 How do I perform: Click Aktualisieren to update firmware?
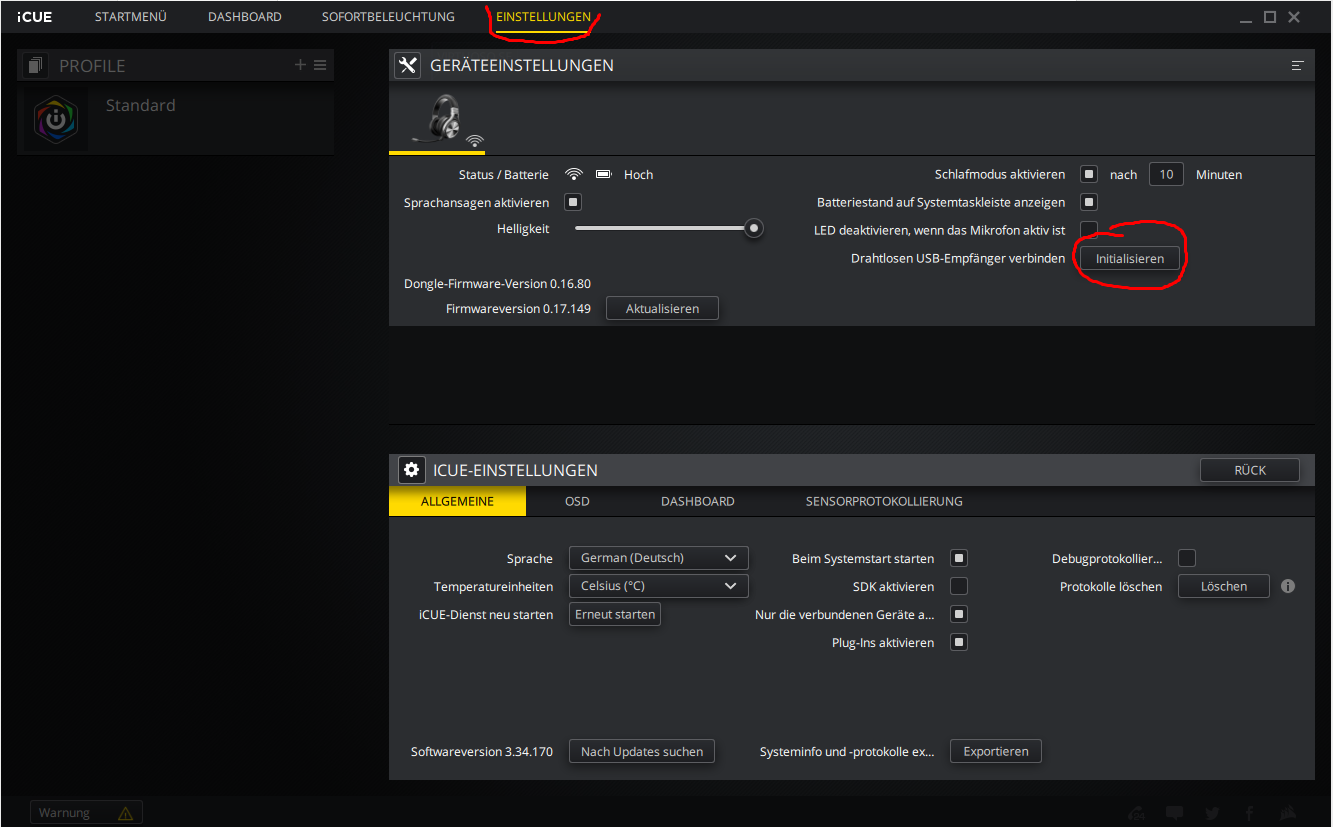pyautogui.click(x=662, y=308)
